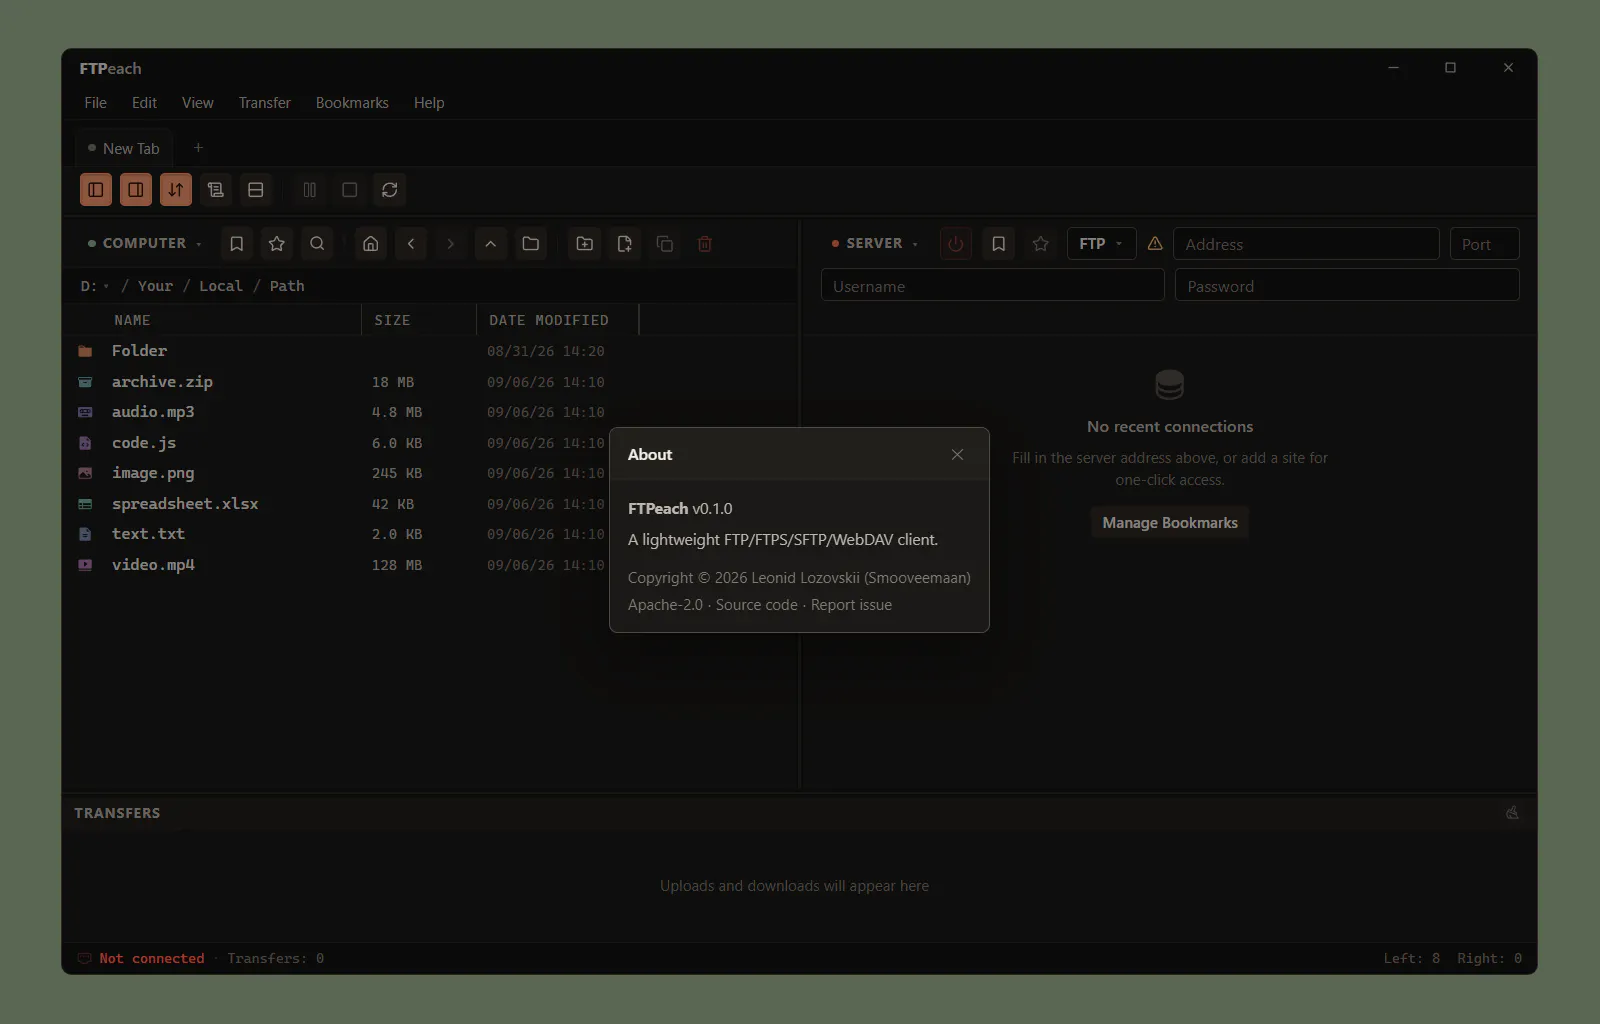Toggle the transfers panel with arrows icon
Viewport: 1600px width, 1024px height.
pyautogui.click(x=176, y=190)
